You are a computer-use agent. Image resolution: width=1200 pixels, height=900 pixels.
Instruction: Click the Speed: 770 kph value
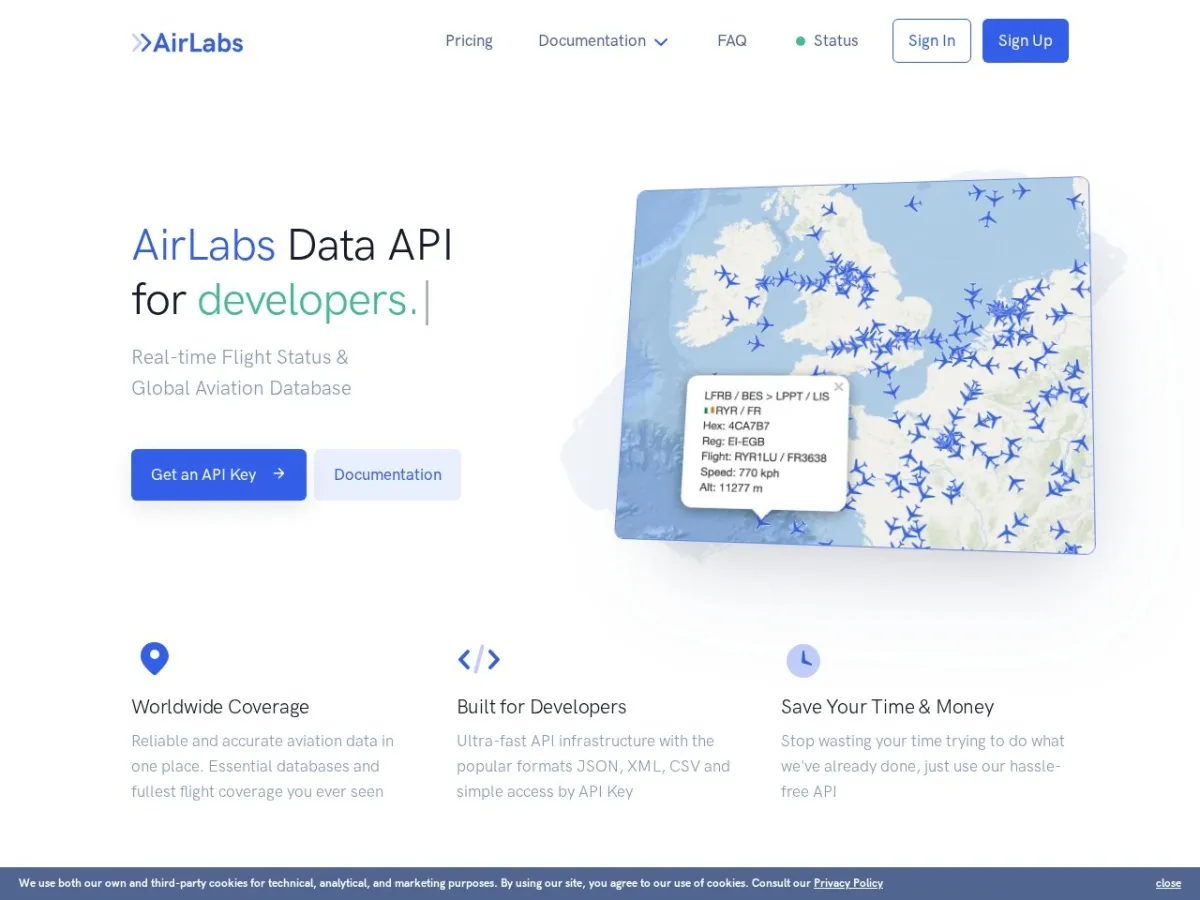point(739,472)
